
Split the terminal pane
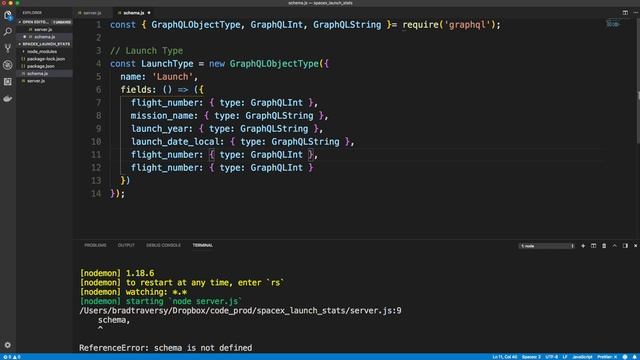(593, 246)
